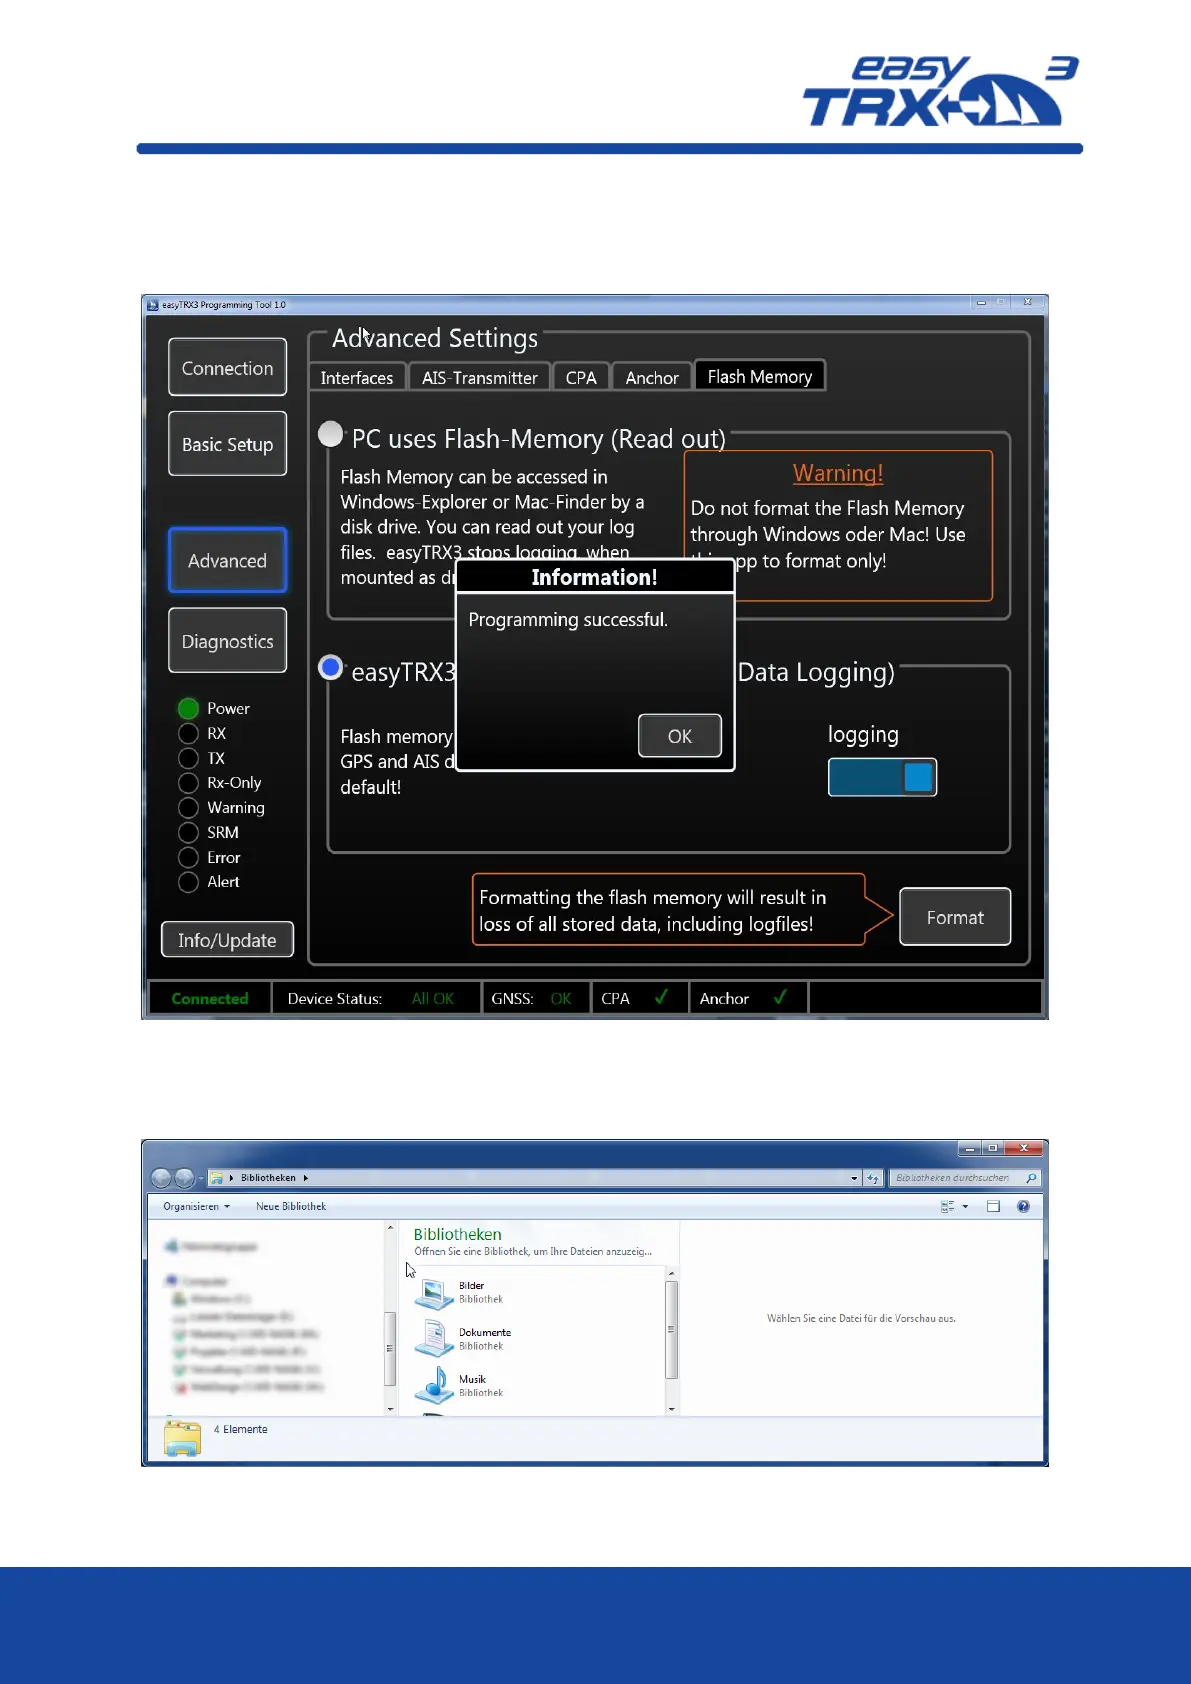Click the orange Warning! heading

coord(838,473)
